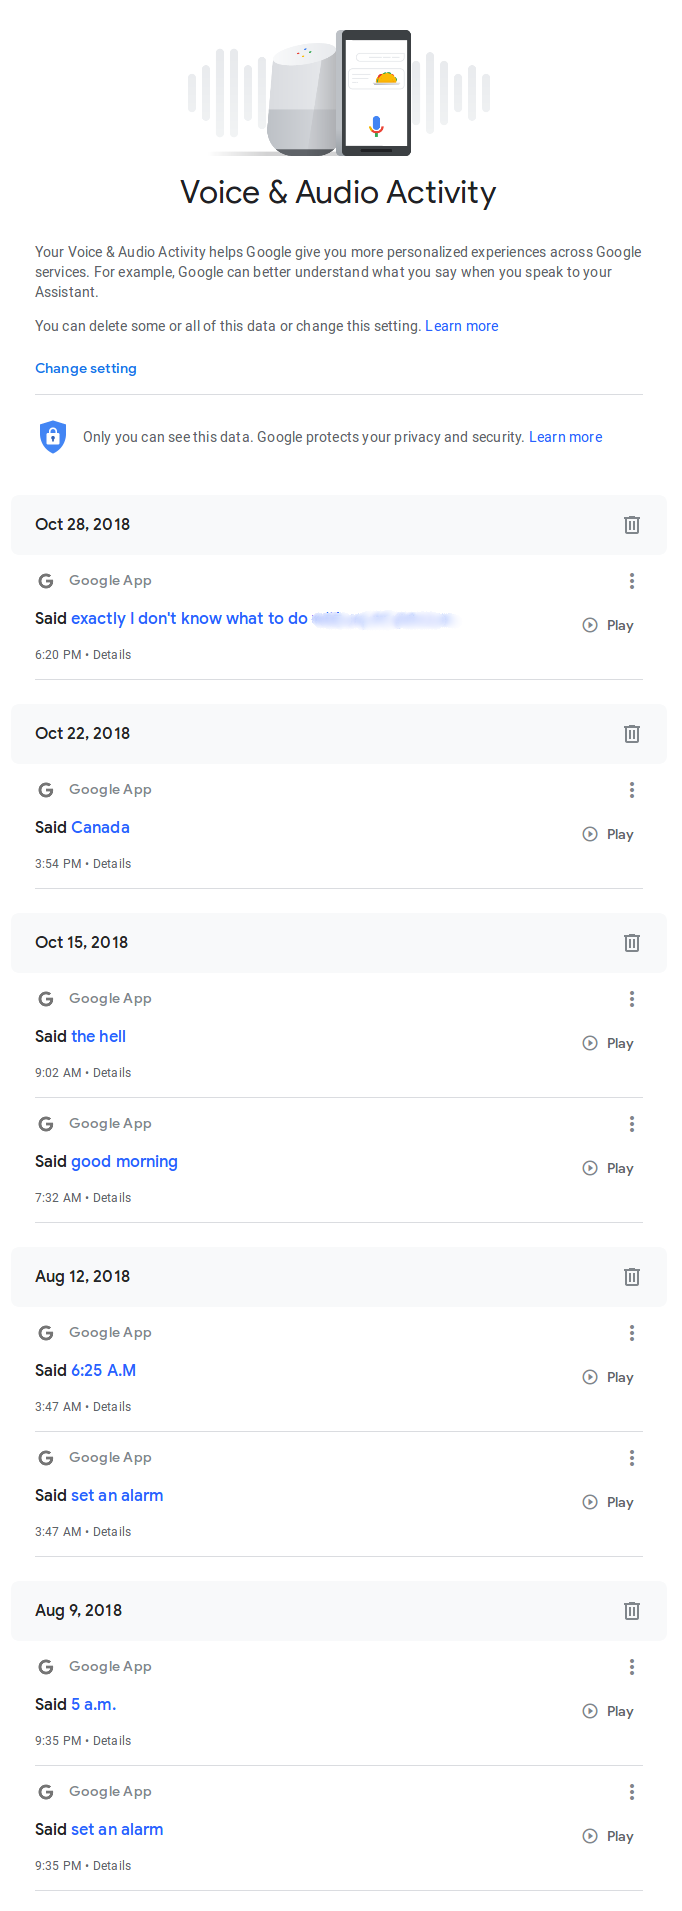Open three-dot menu for "good morning" entry
Image resolution: width=682 pixels, height=1911 pixels.
[x=632, y=1124]
